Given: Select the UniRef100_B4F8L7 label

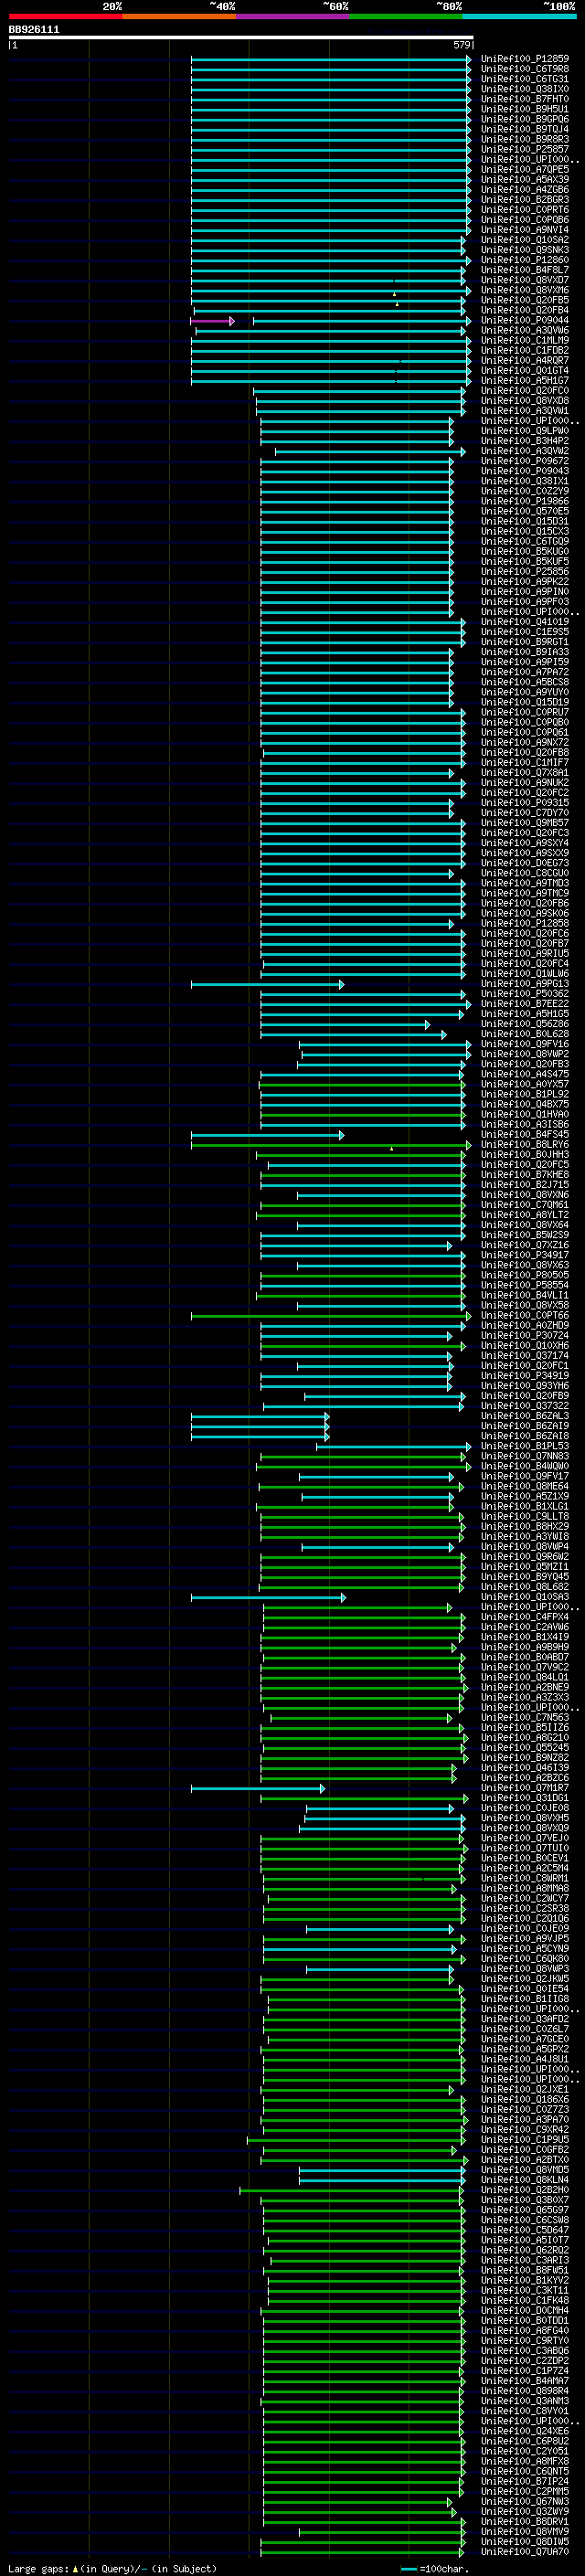Looking at the screenshot, I should click(x=525, y=270).
